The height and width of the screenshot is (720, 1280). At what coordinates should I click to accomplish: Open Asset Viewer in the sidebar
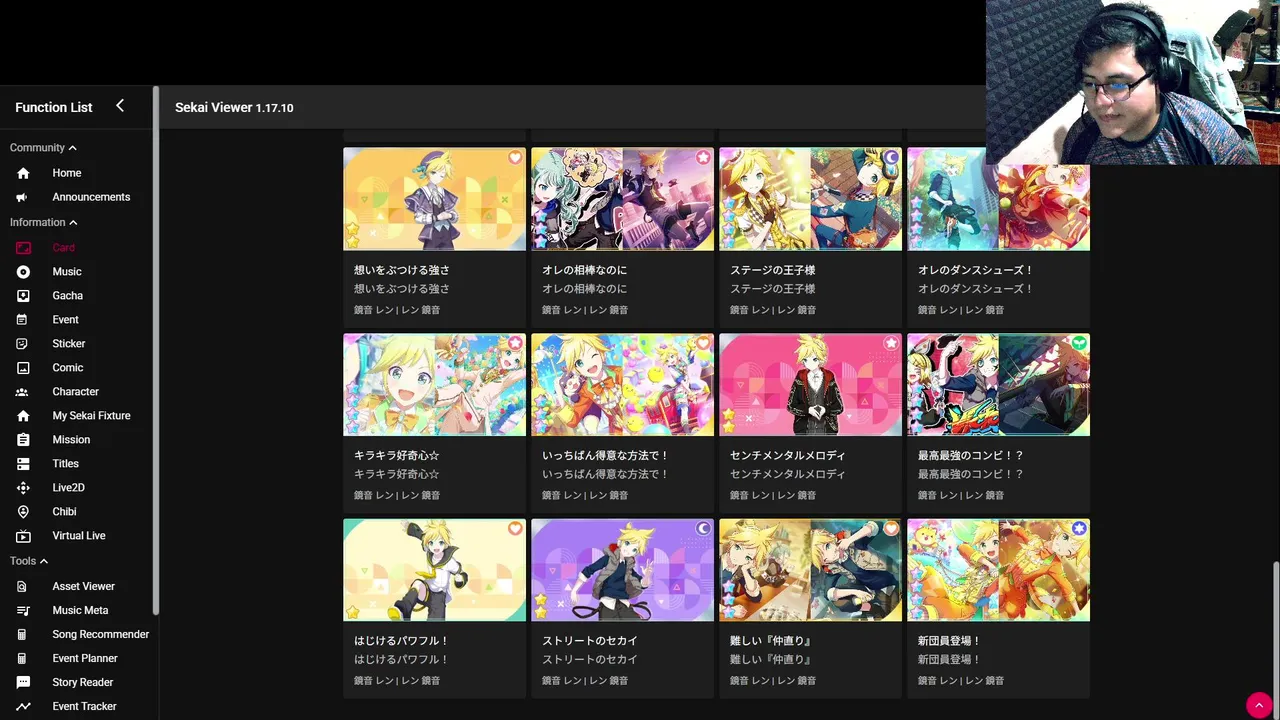83,586
